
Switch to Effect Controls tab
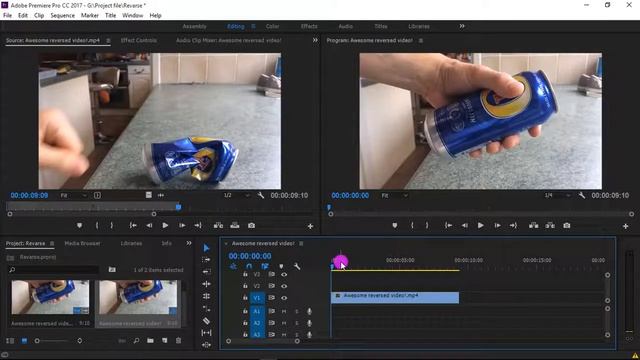coord(139,40)
